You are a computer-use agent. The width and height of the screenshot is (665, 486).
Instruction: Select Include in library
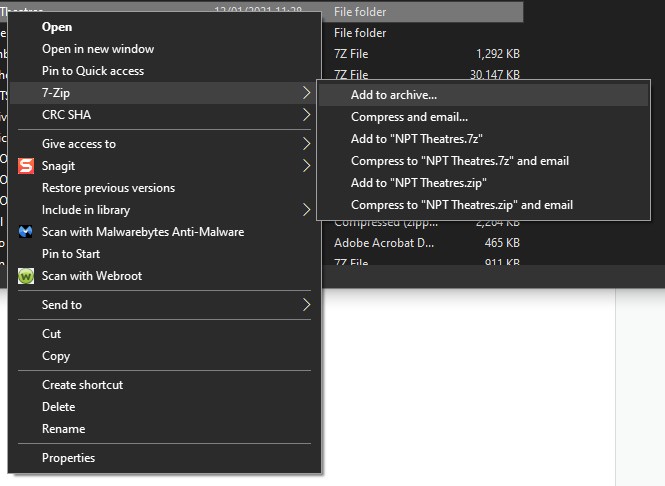[165, 209]
